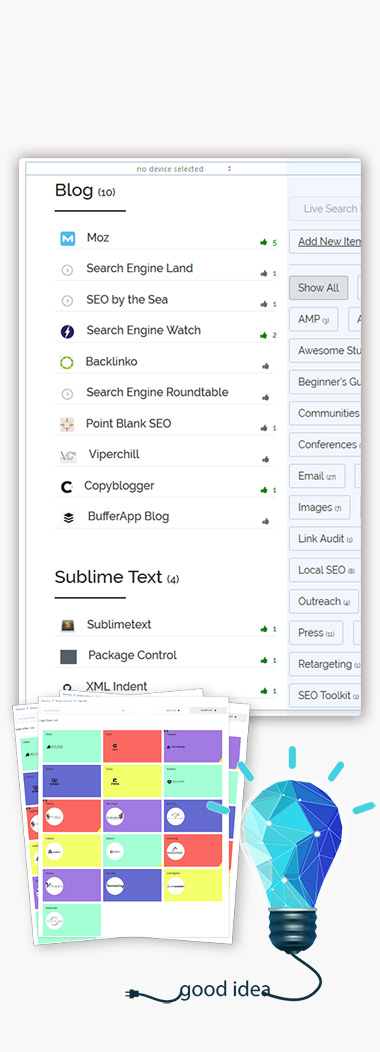The height and width of the screenshot is (1052, 380).
Task: Click the Copyblogger C logo icon
Action: (x=66, y=487)
